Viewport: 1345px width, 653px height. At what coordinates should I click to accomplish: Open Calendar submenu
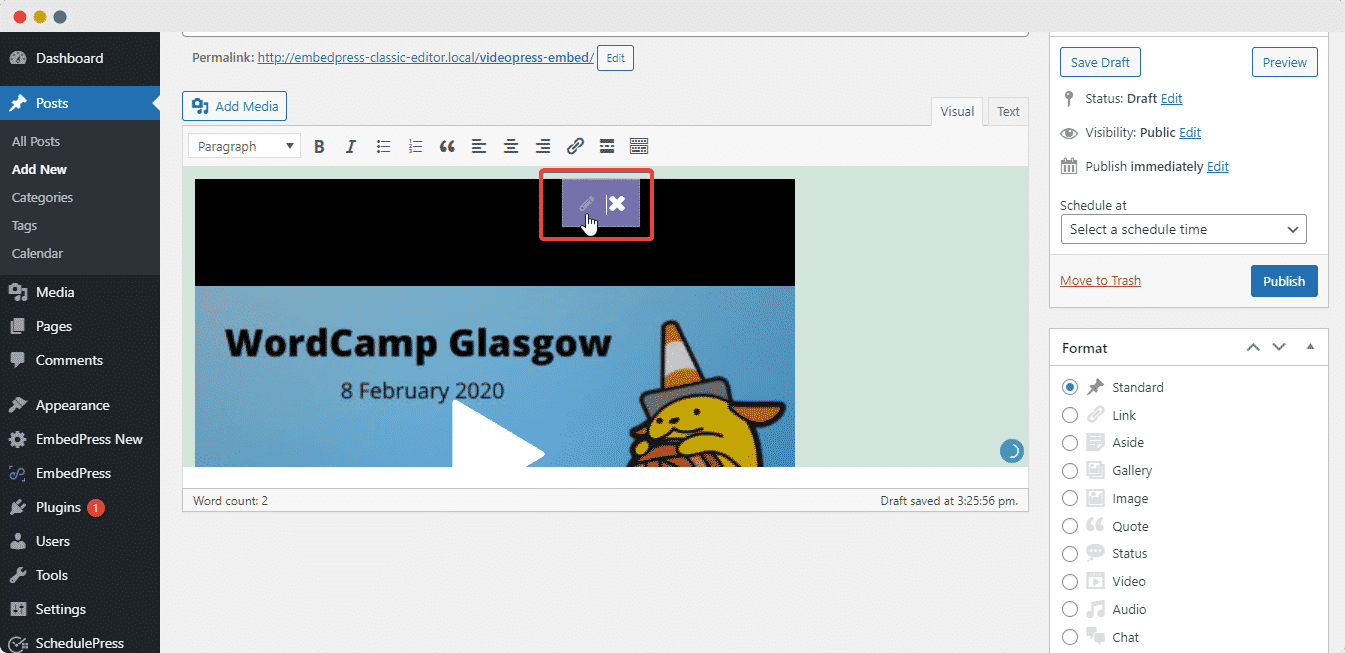(x=38, y=253)
